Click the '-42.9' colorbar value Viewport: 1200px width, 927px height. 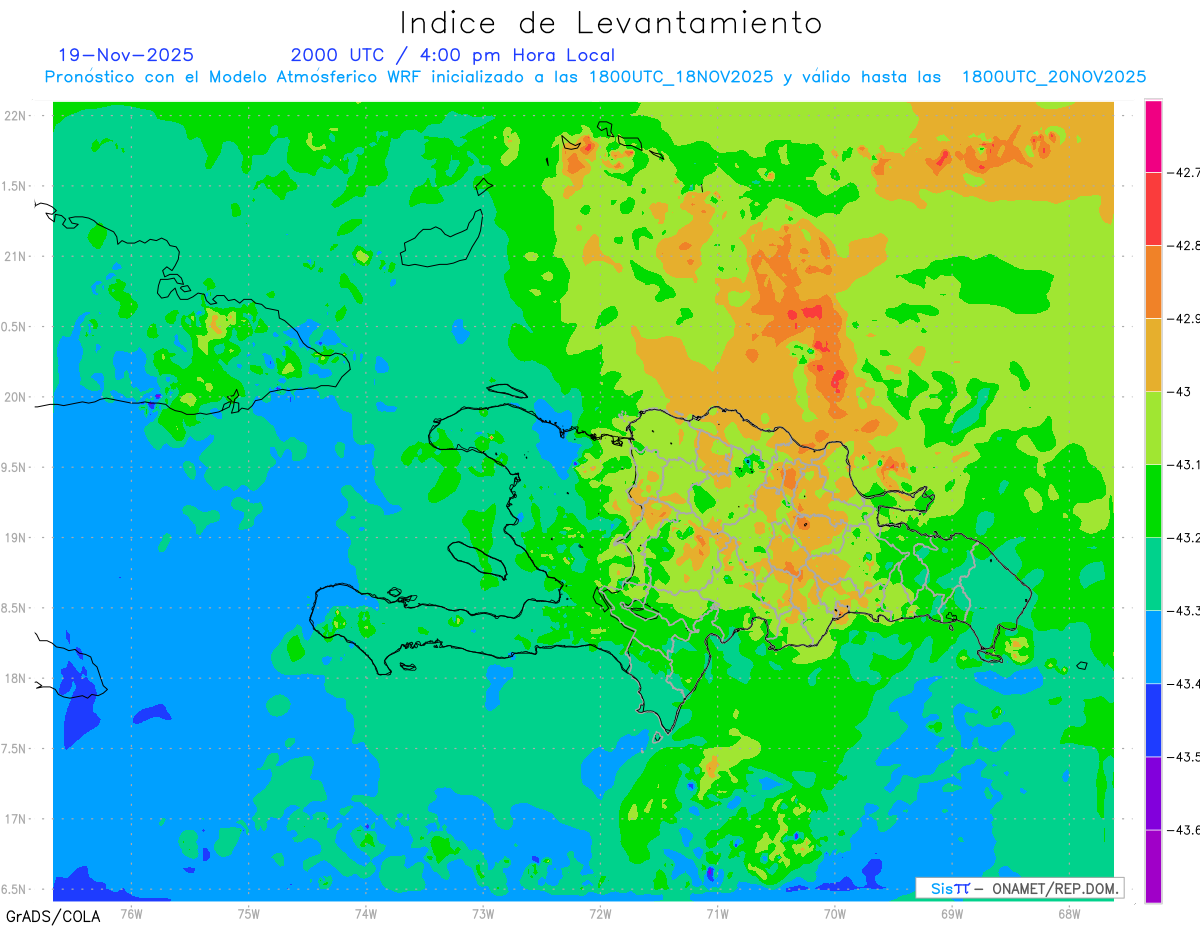click(1186, 318)
